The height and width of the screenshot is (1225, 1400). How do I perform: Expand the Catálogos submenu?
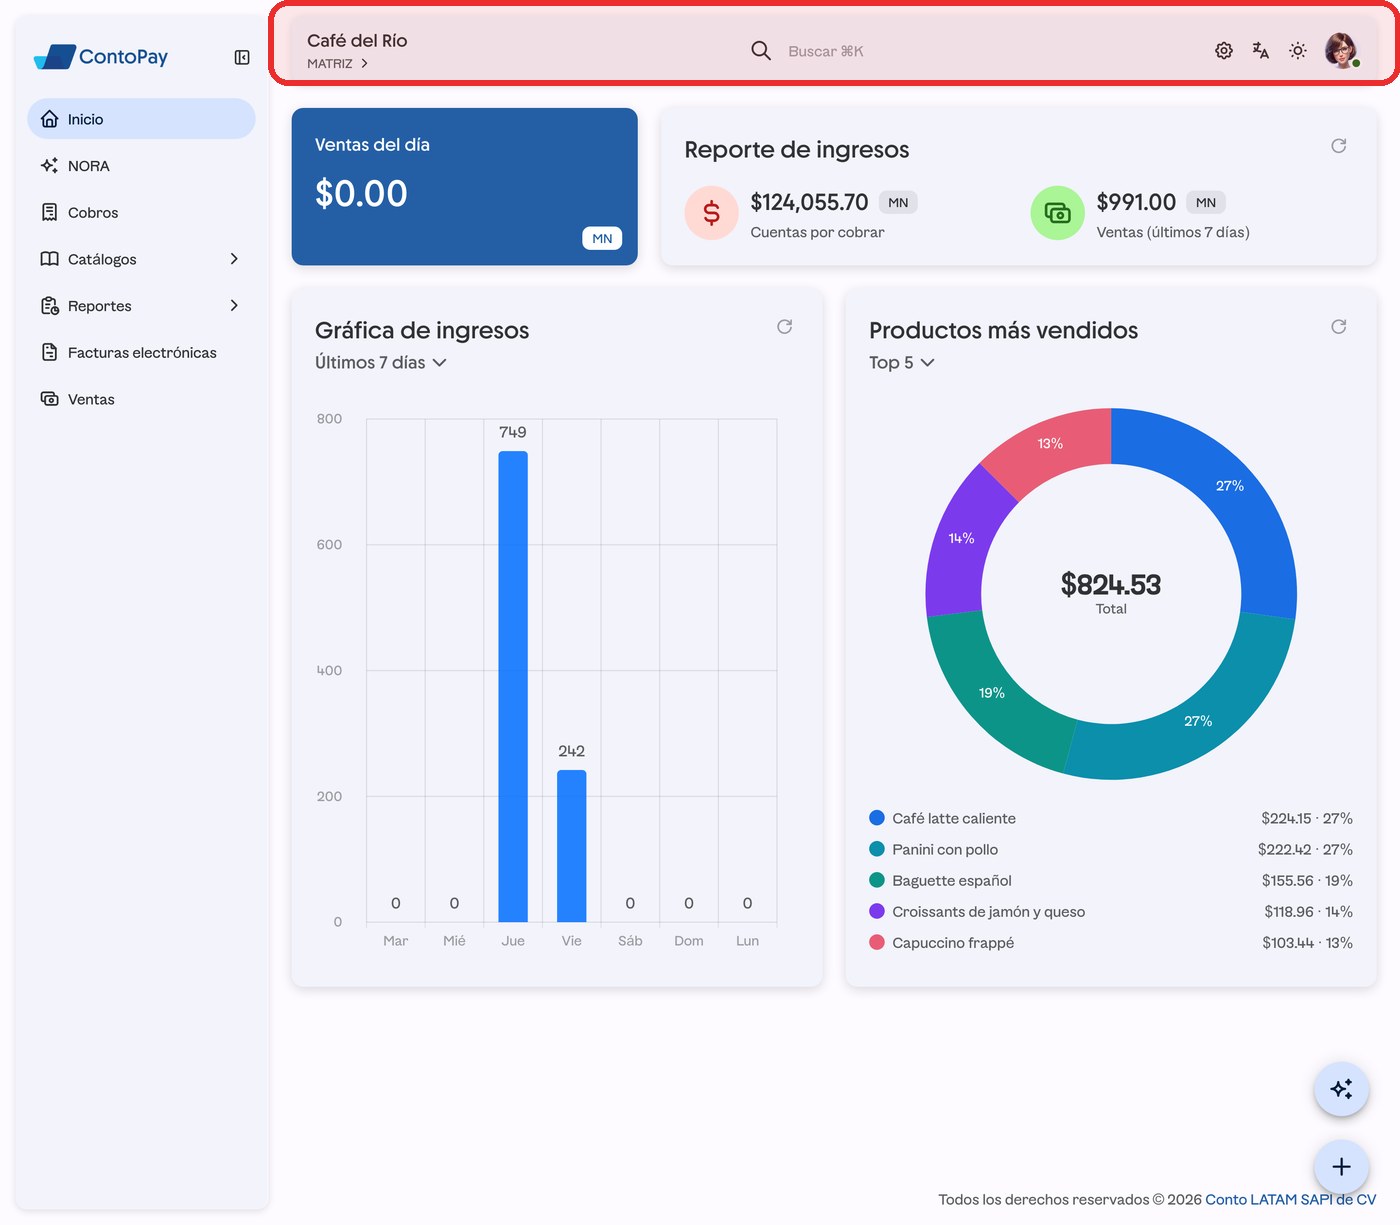141,259
